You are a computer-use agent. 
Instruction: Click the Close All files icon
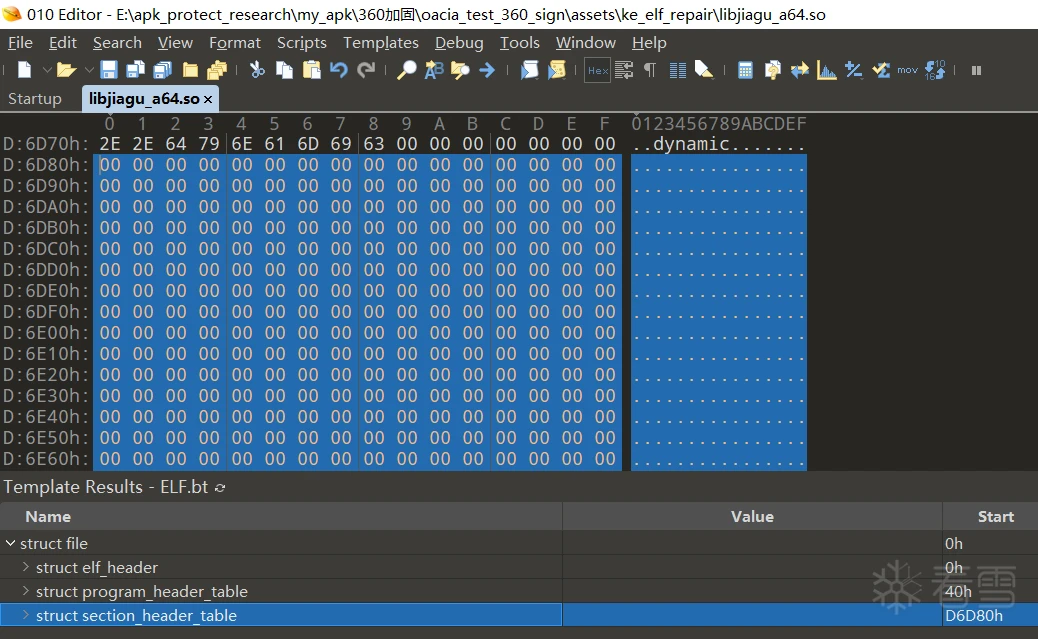pos(217,70)
